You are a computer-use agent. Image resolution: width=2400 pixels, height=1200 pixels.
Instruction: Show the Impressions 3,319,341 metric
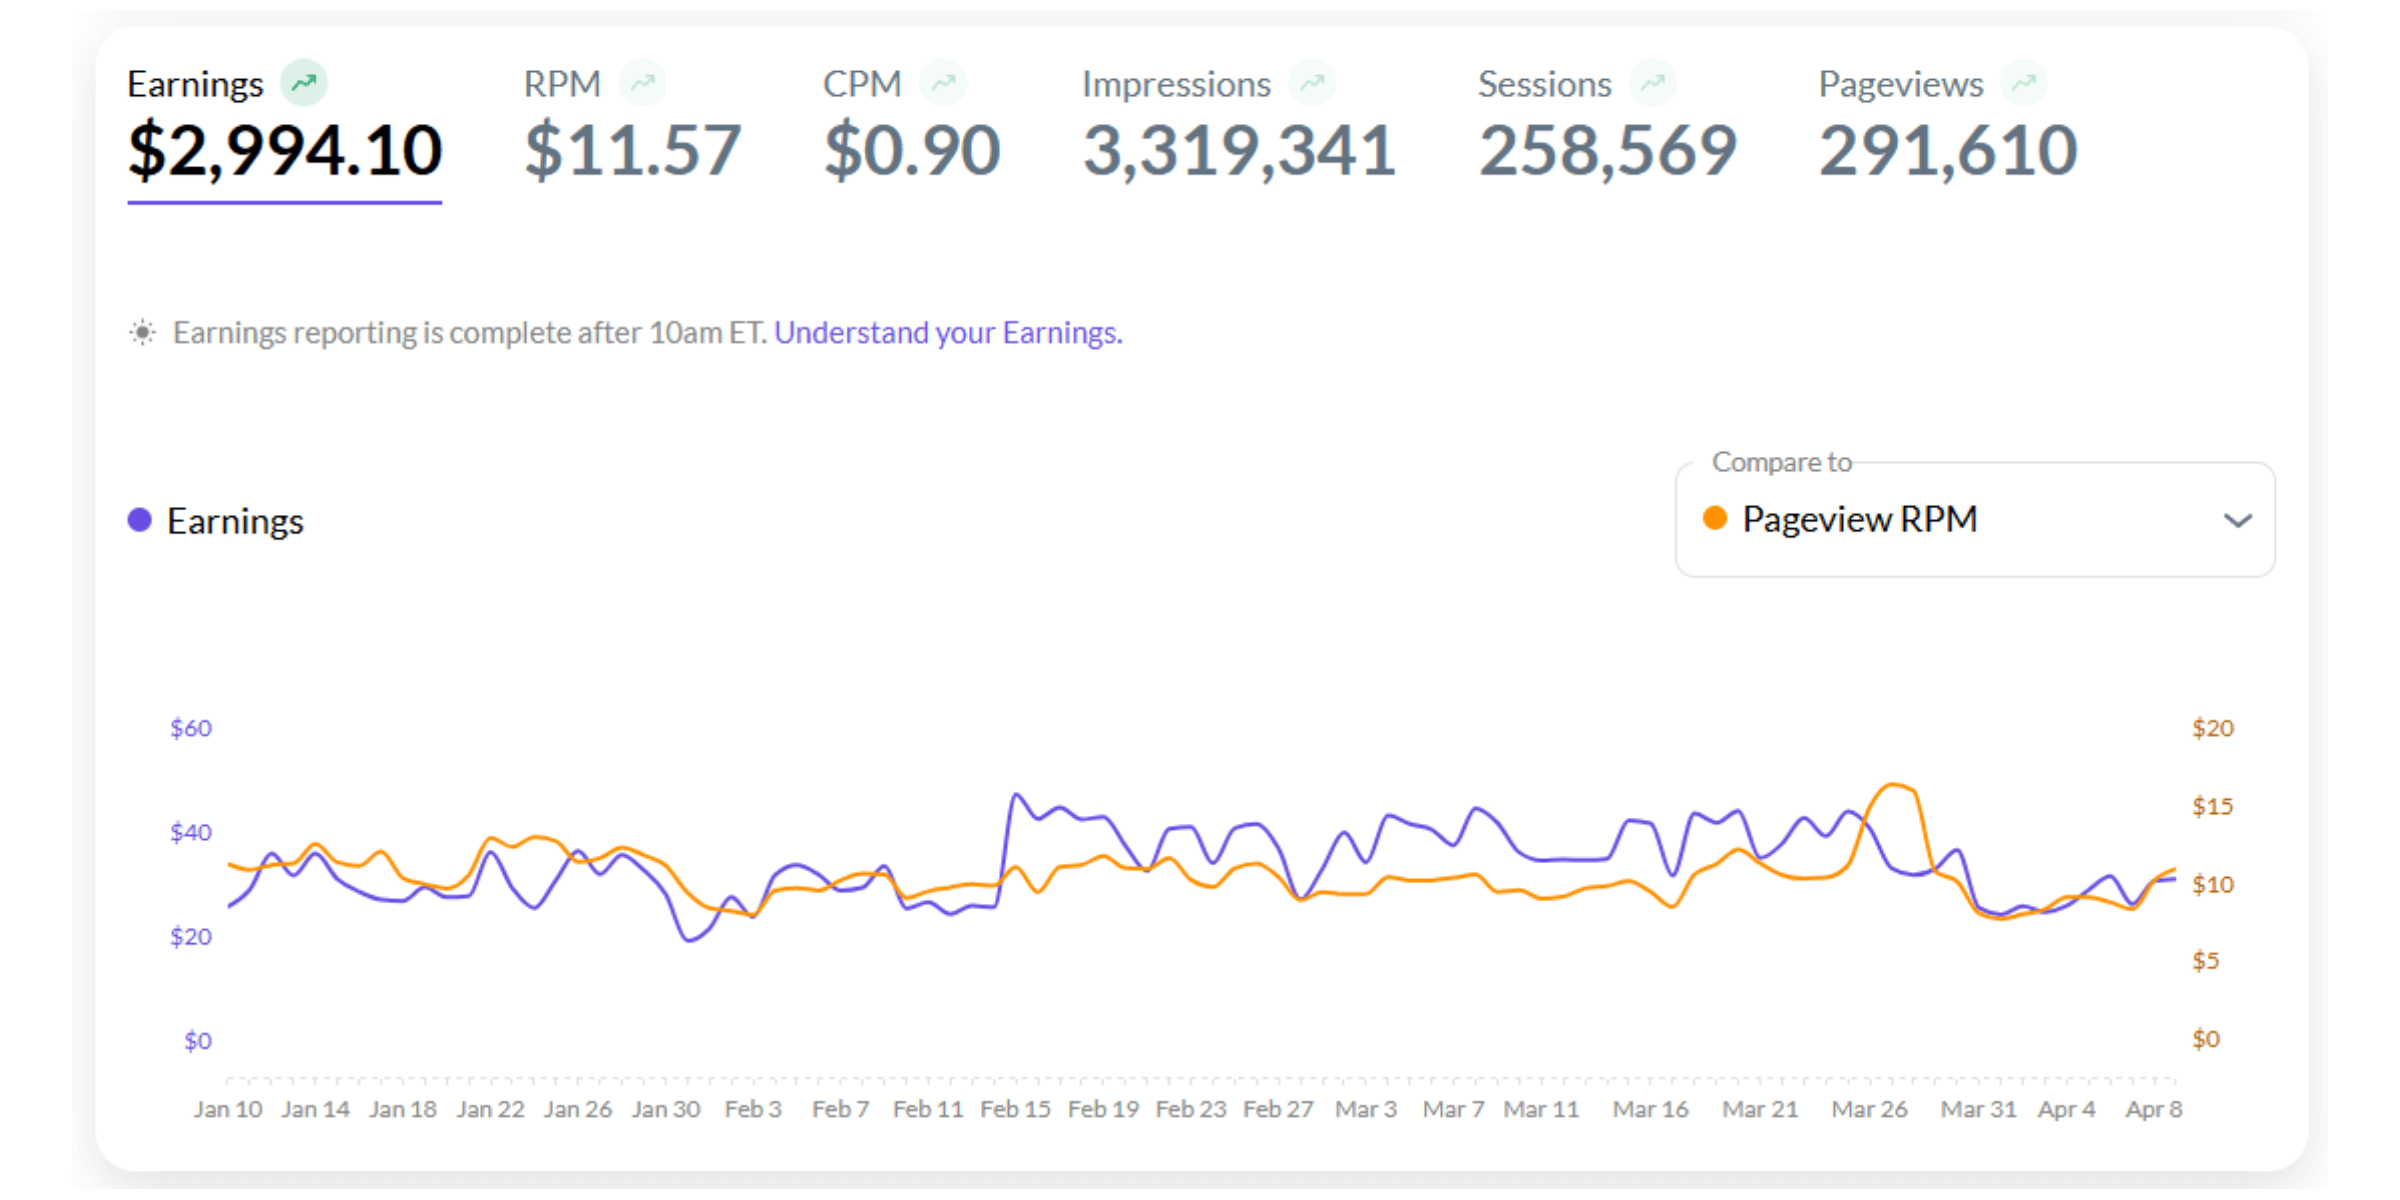coord(1239,150)
